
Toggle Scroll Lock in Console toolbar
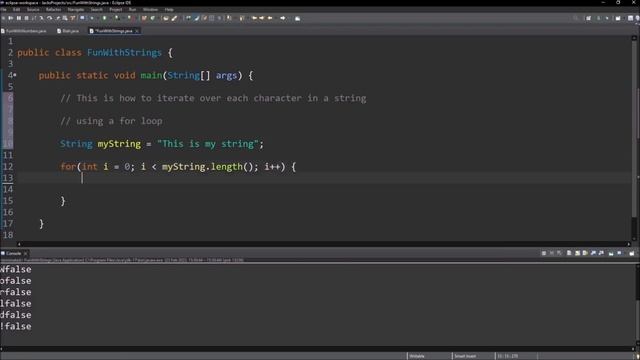tap(577, 253)
